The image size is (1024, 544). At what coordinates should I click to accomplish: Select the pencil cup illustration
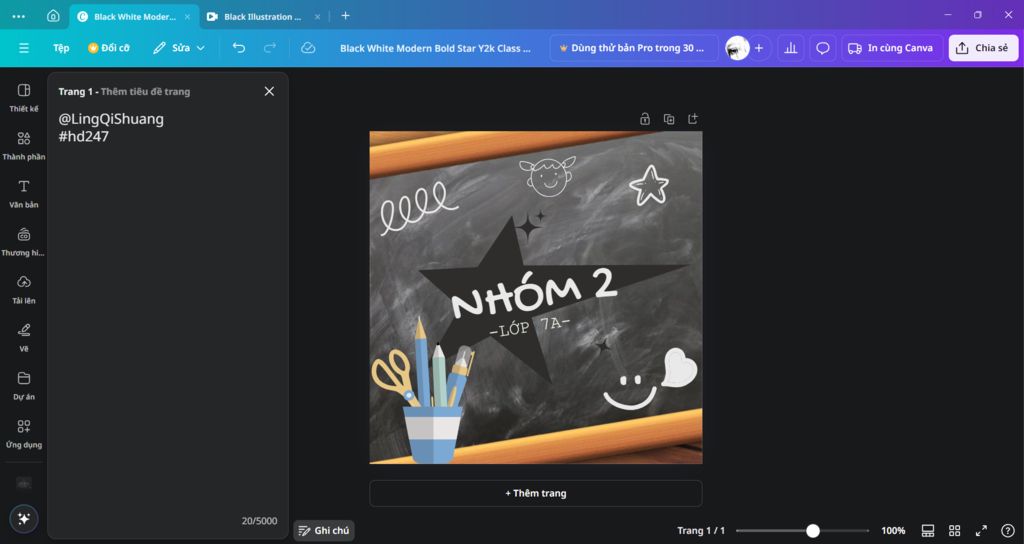424,391
